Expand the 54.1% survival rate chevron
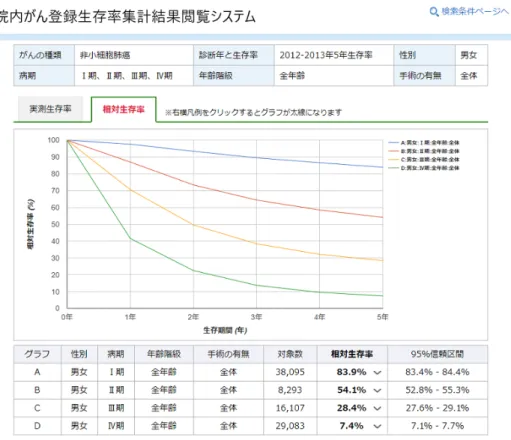The height and width of the screenshot is (440, 511). click(x=377, y=391)
